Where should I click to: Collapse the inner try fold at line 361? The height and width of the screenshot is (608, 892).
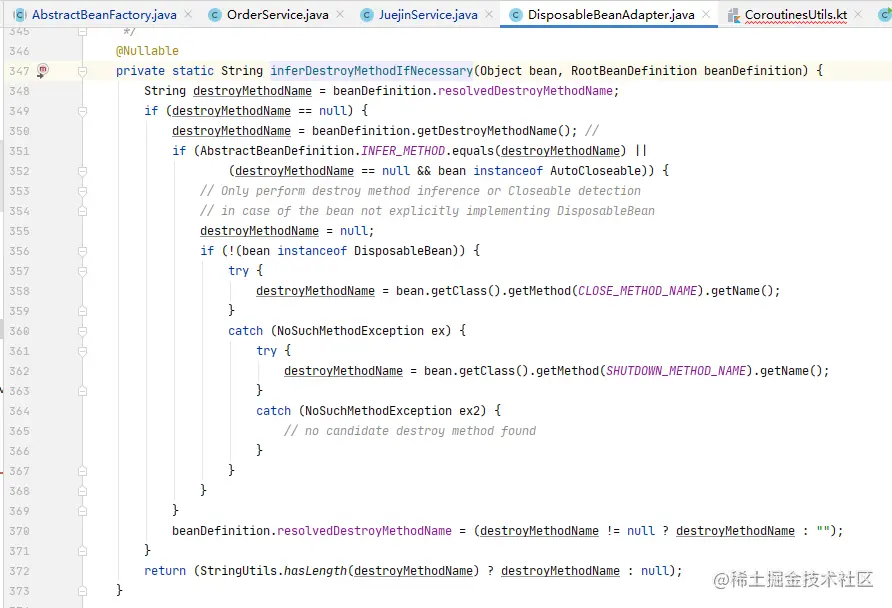pyautogui.click(x=82, y=351)
